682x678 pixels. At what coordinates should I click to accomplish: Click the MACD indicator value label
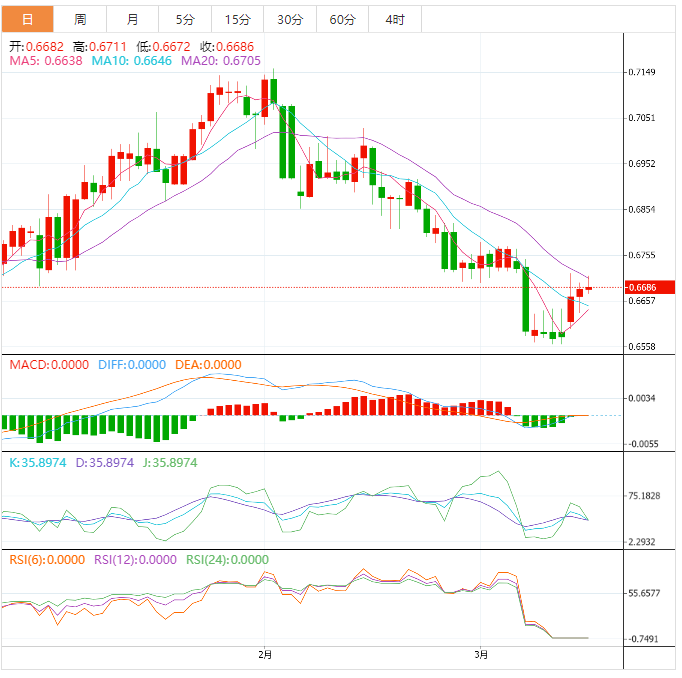click(x=49, y=365)
